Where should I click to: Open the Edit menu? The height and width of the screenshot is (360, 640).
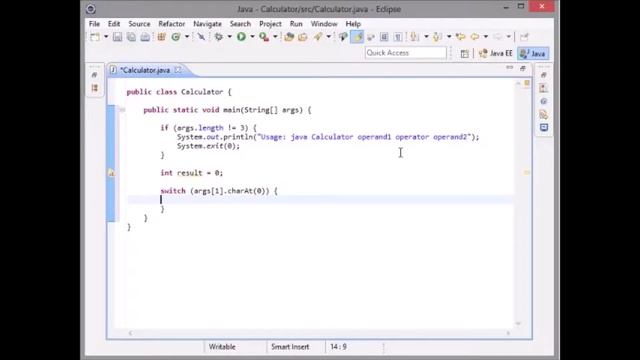click(114, 24)
